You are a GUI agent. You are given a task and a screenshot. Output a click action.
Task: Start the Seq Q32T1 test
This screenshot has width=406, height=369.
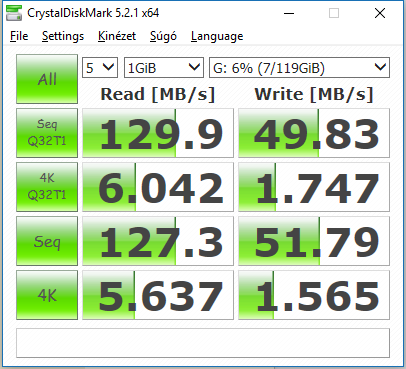(47, 133)
